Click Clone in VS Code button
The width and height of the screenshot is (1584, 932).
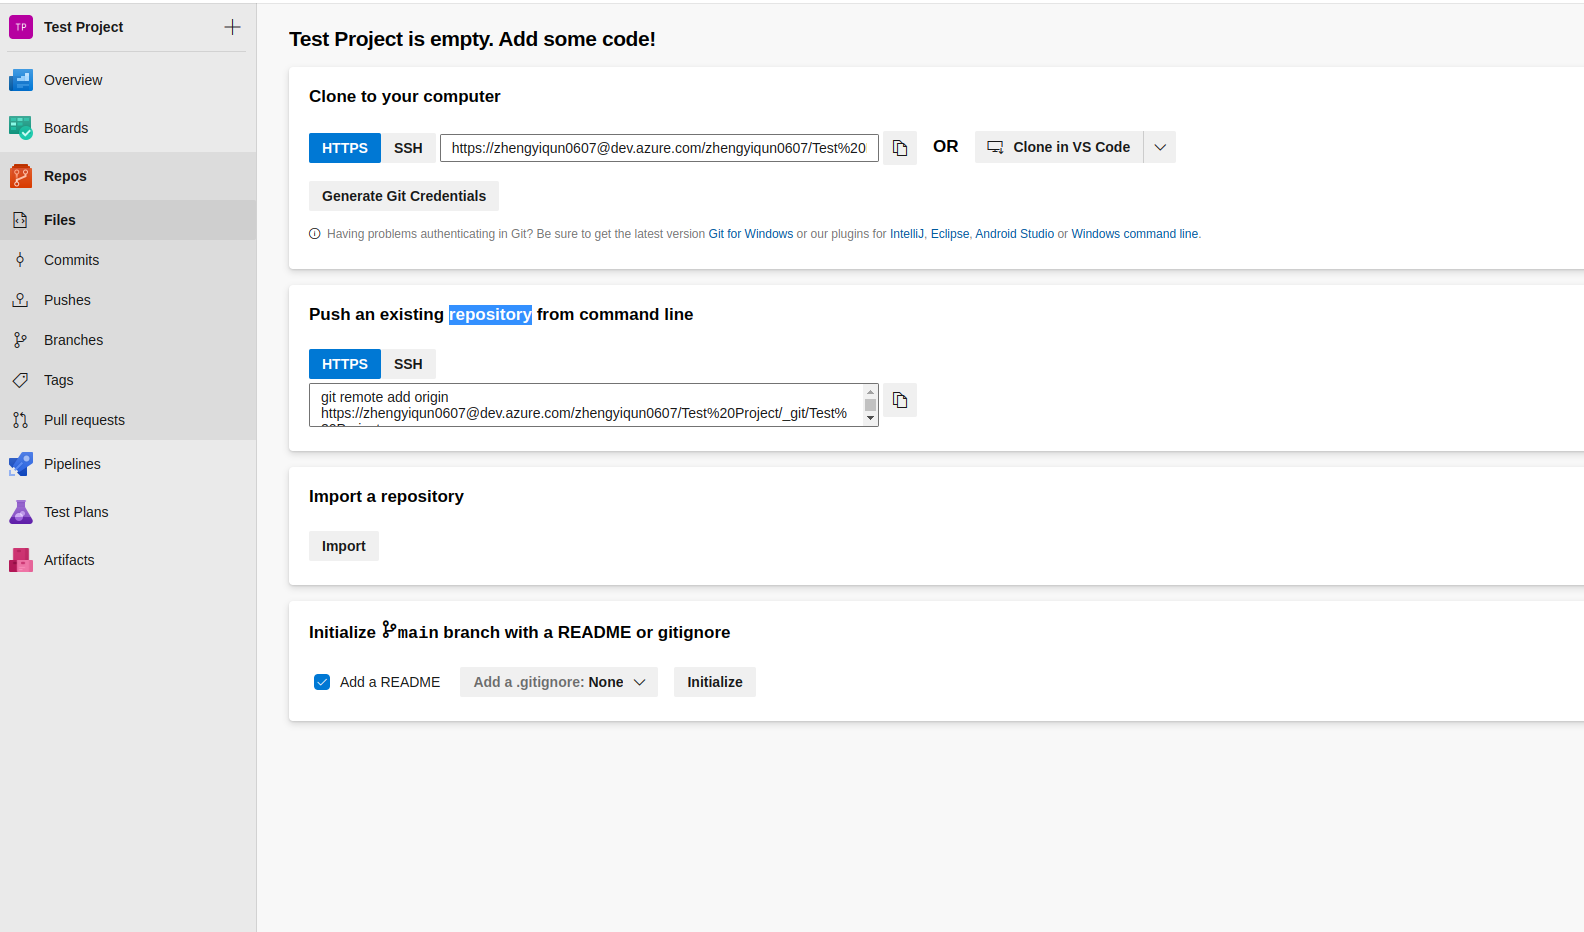(x=1059, y=147)
